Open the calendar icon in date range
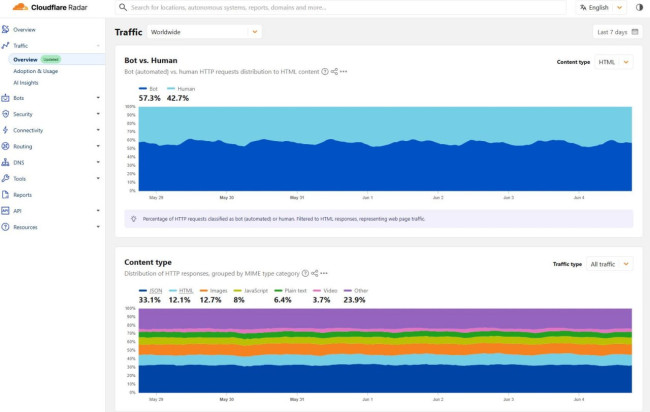650x412 pixels. (x=635, y=32)
